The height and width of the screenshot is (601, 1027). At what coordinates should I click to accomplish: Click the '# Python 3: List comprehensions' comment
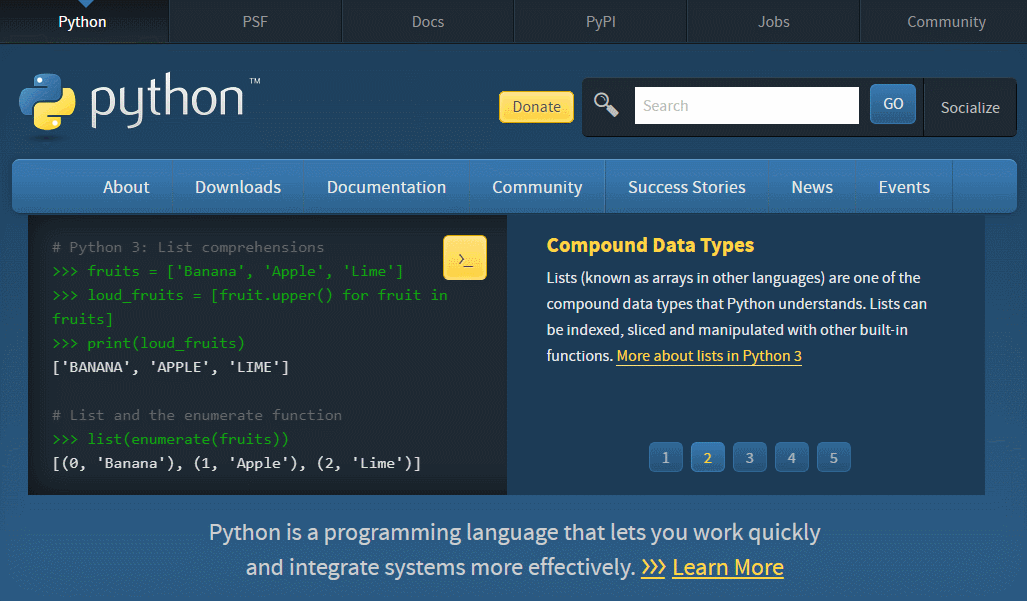pyautogui.click(x=188, y=247)
